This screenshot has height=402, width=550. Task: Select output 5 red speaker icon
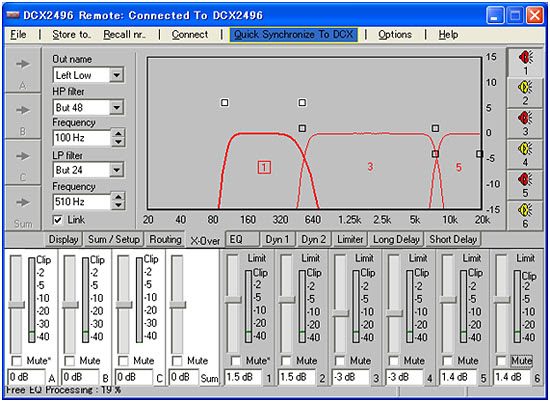coord(525,184)
